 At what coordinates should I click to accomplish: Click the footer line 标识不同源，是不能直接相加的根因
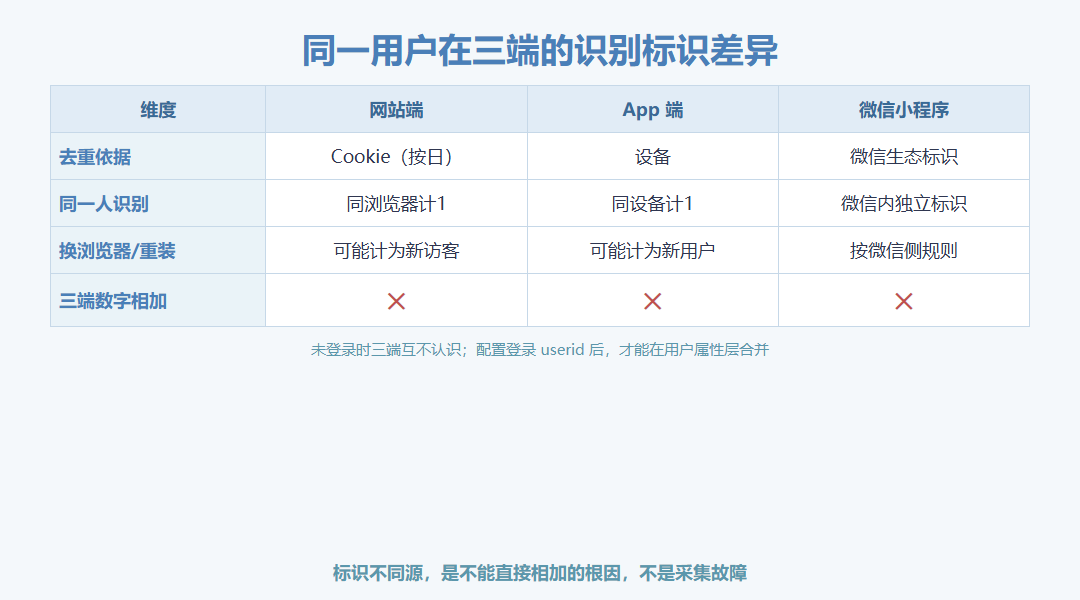click(x=540, y=573)
